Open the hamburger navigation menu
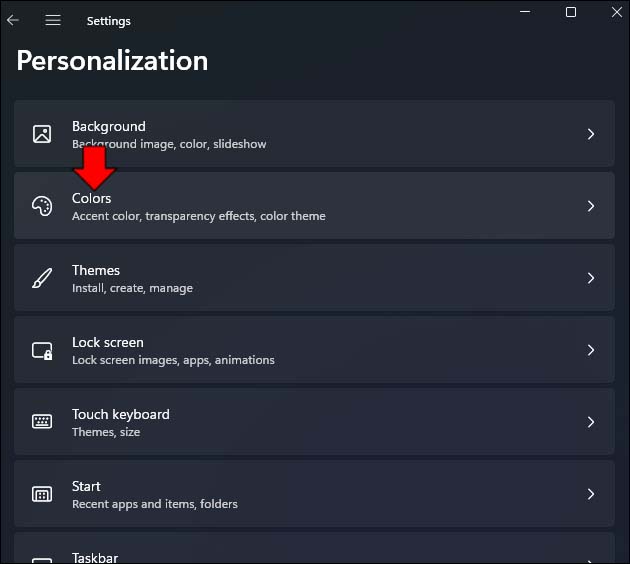630x564 pixels. [x=53, y=20]
